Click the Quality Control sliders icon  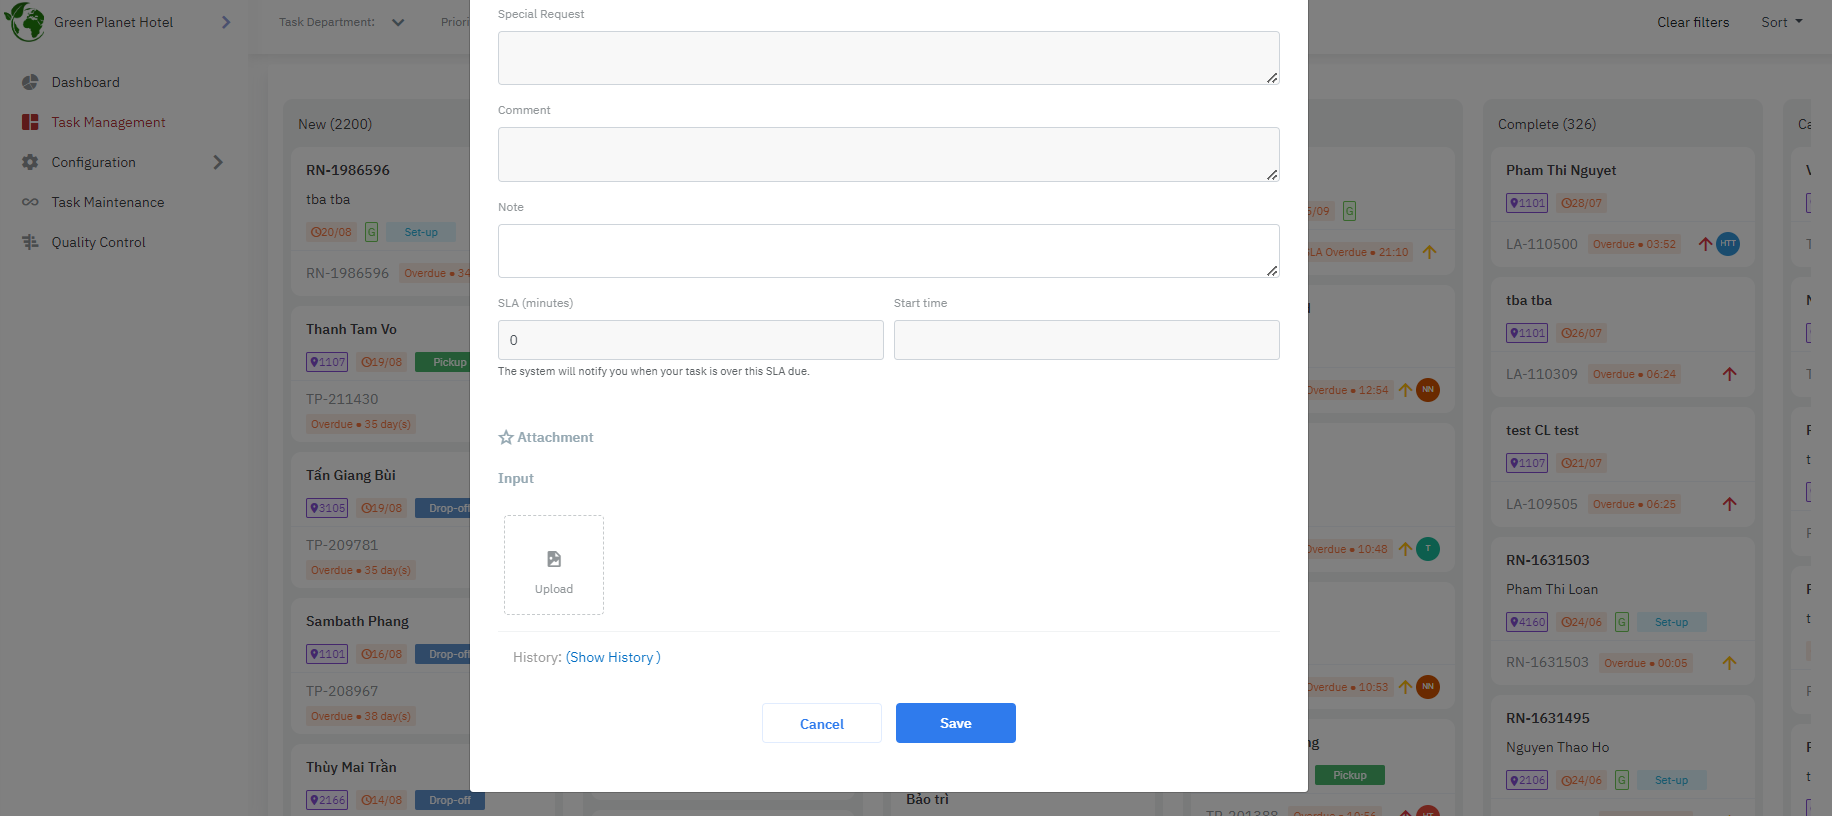[x=30, y=242]
